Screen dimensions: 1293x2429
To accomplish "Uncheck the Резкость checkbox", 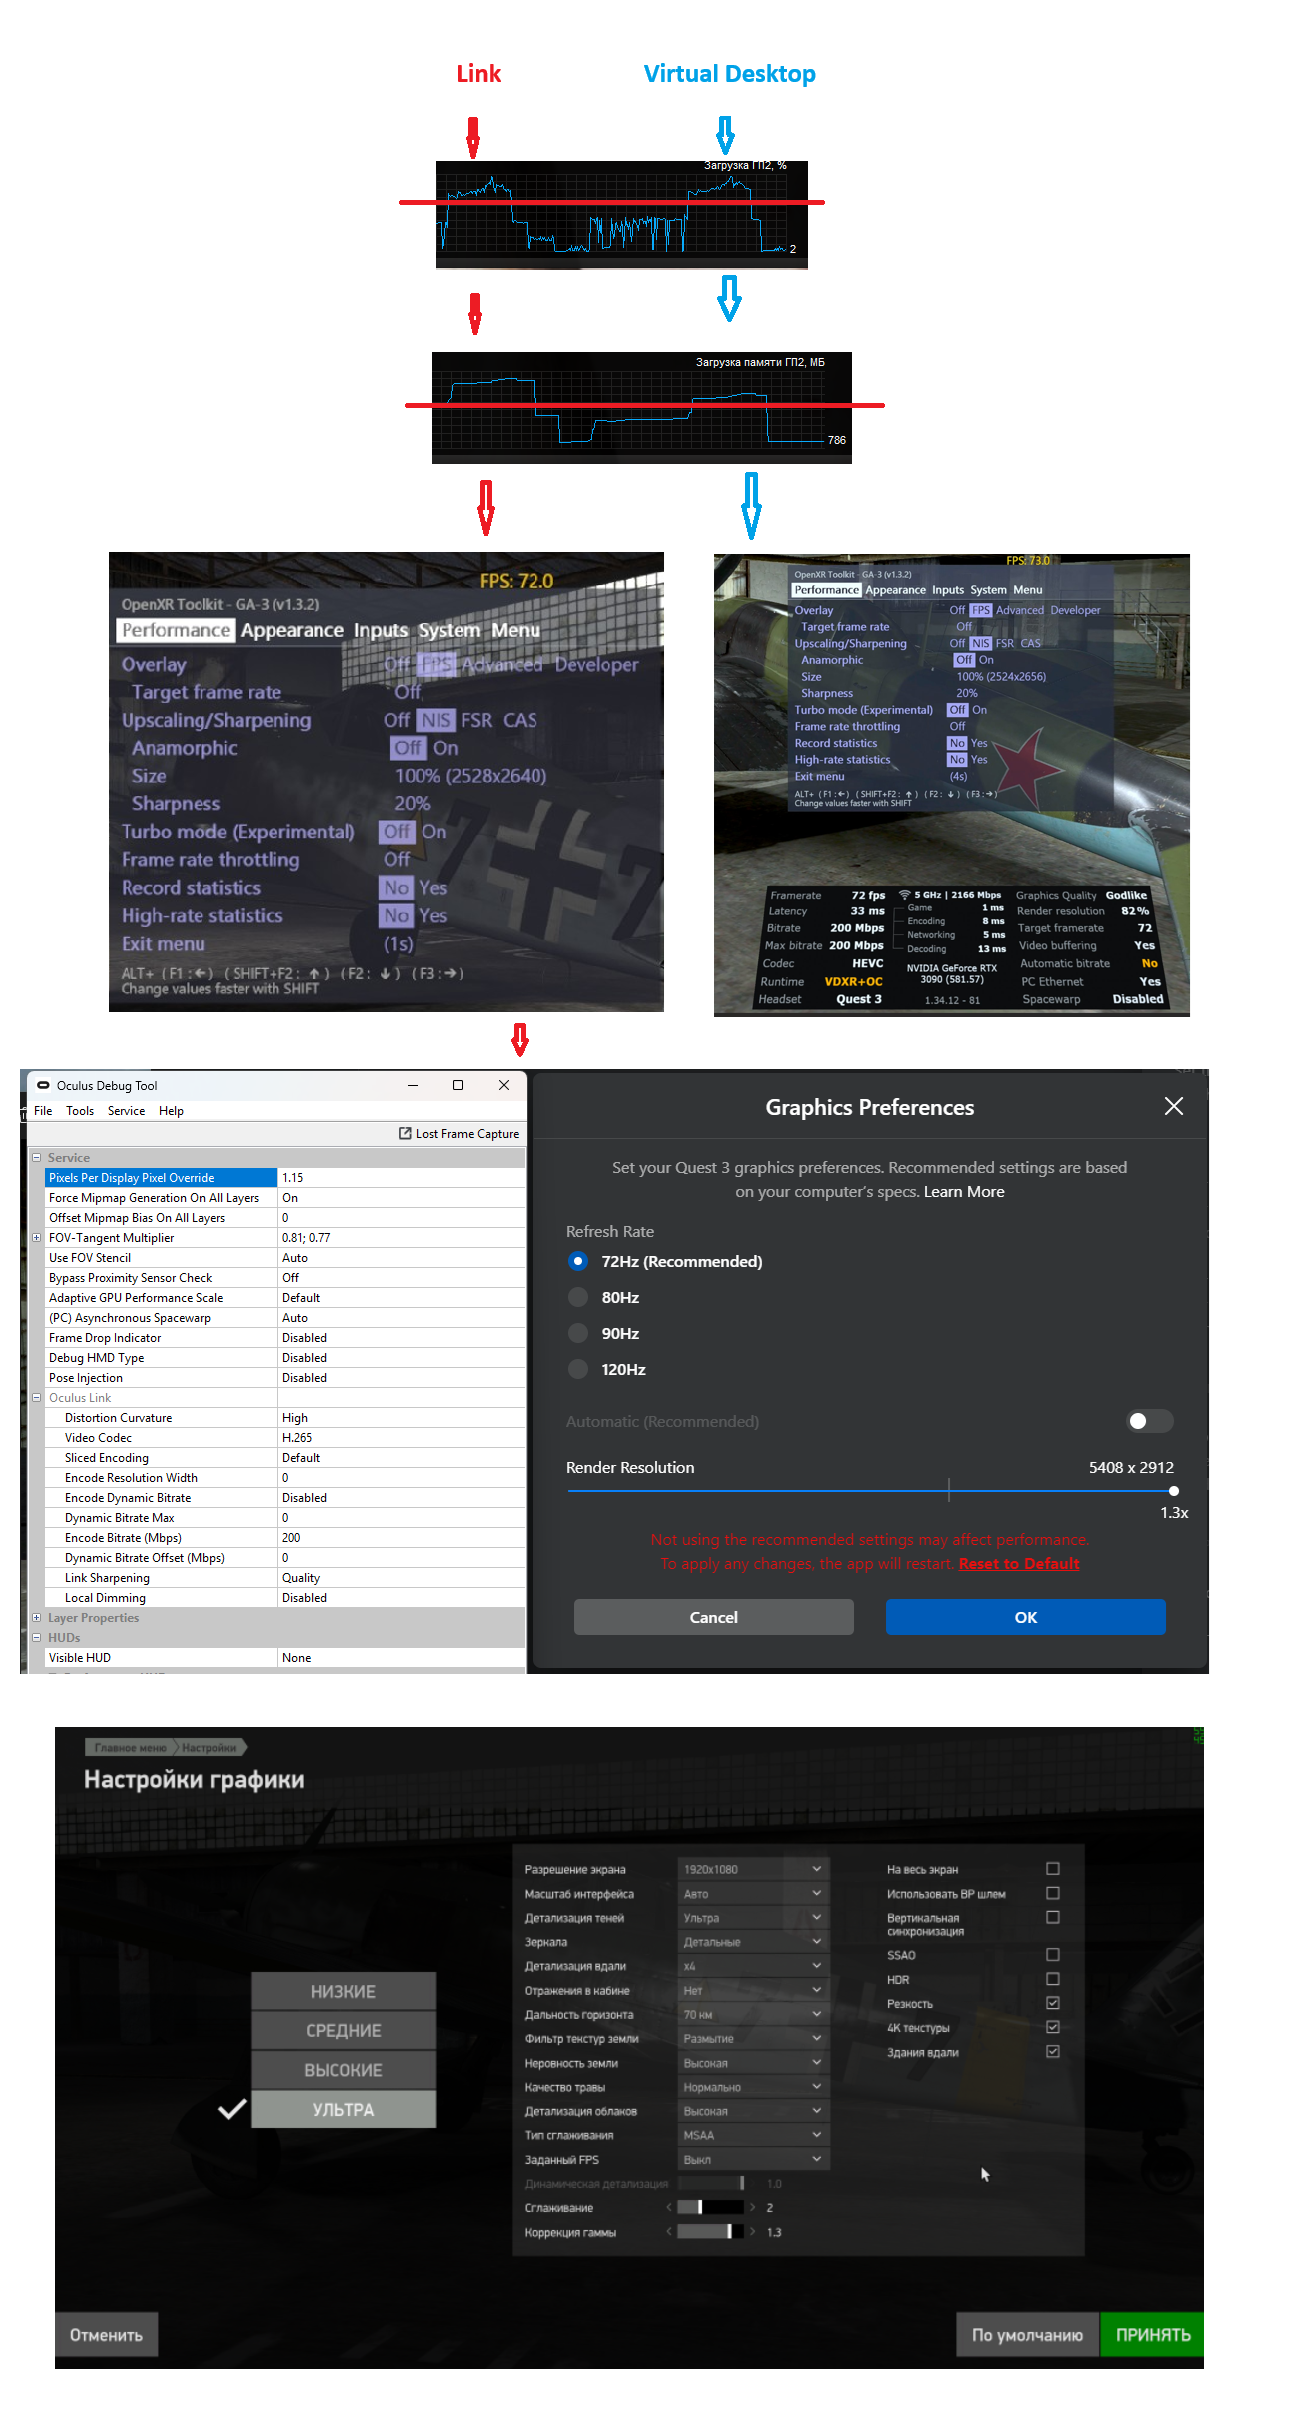I will (x=1053, y=2003).
